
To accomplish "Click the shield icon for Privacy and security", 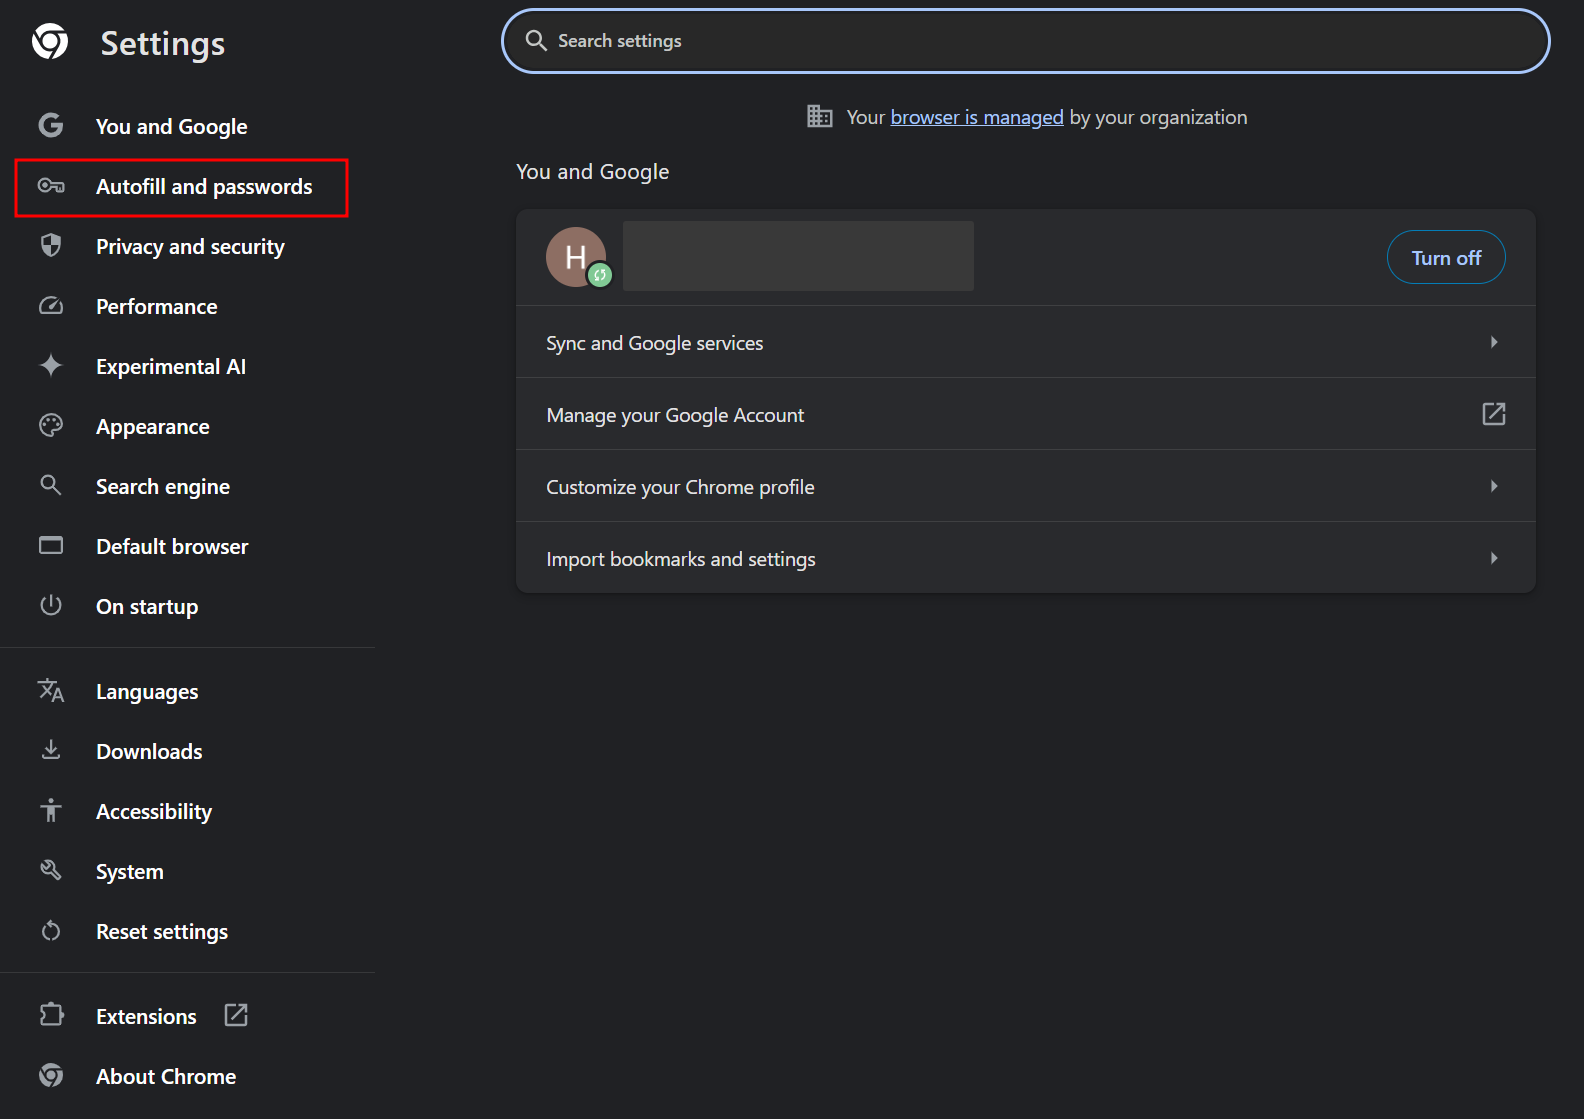I will coord(51,246).
